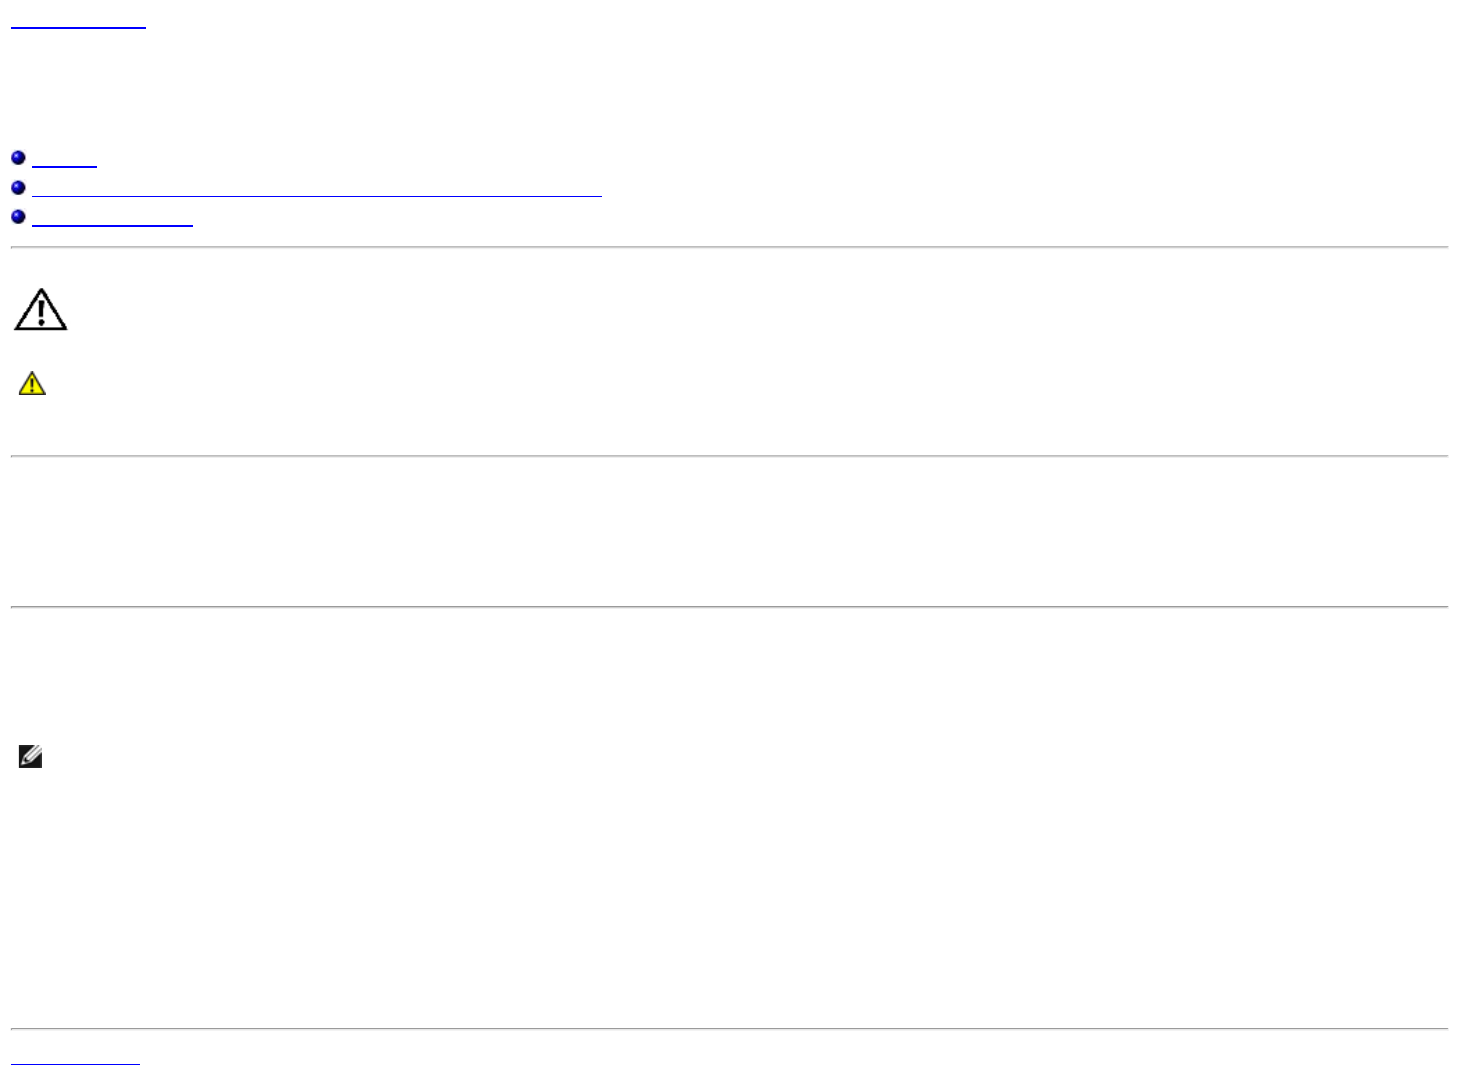Click the divider below the yellow caution icon
1460x1083 pixels.
point(729,456)
